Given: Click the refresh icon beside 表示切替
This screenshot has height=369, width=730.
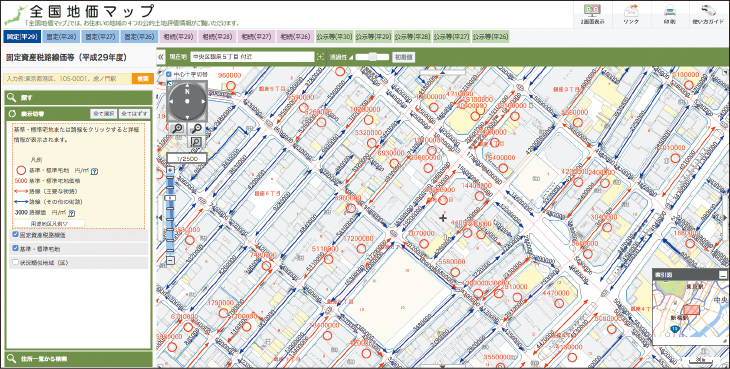Looking at the screenshot, I should click(12, 114).
